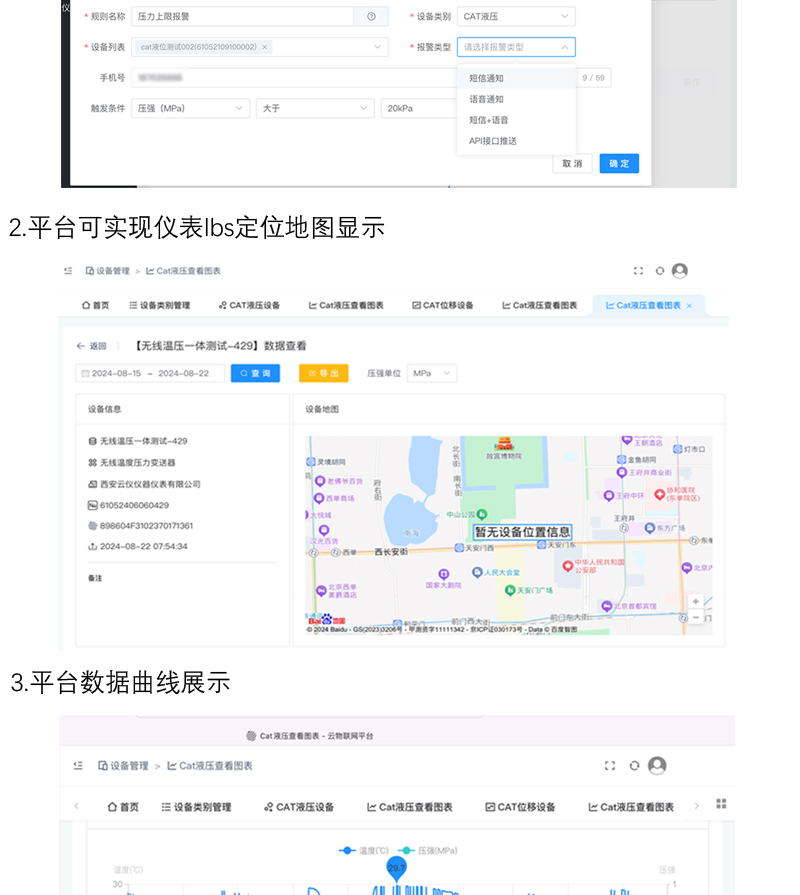Open the user avatar menu in the middle panel
The height and width of the screenshot is (895, 800).
(680, 271)
